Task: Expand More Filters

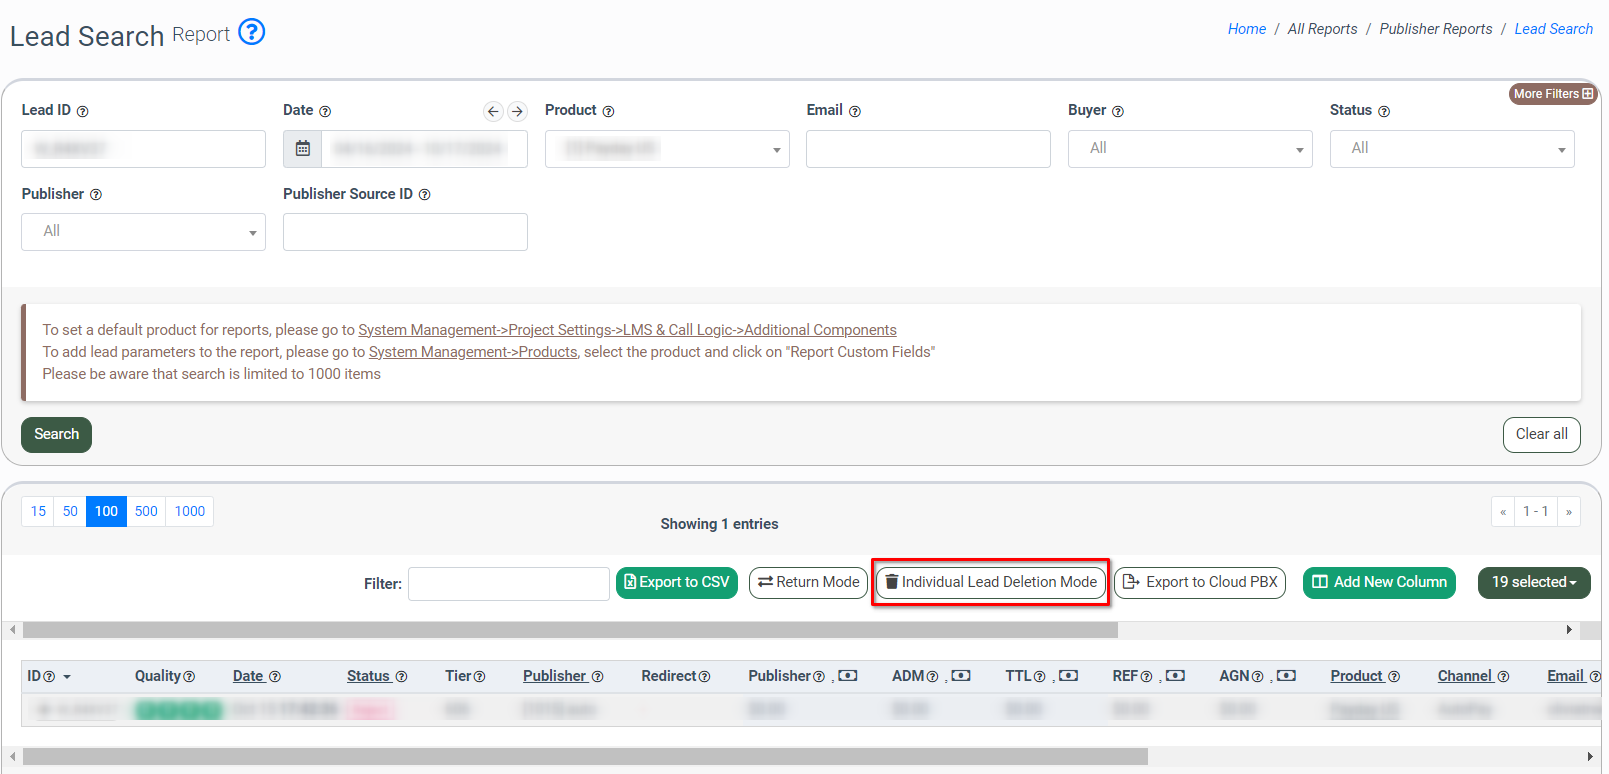Action: [x=1552, y=94]
